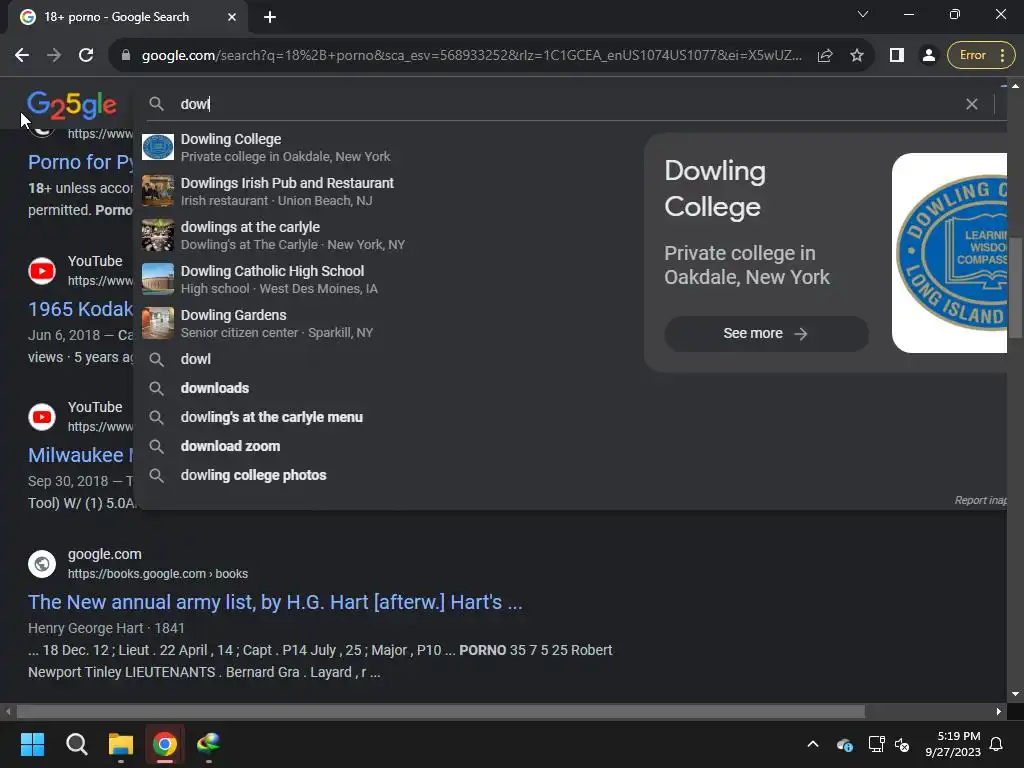
Task: Select Dowling Gardens suggestion
Action: [x=389, y=323]
